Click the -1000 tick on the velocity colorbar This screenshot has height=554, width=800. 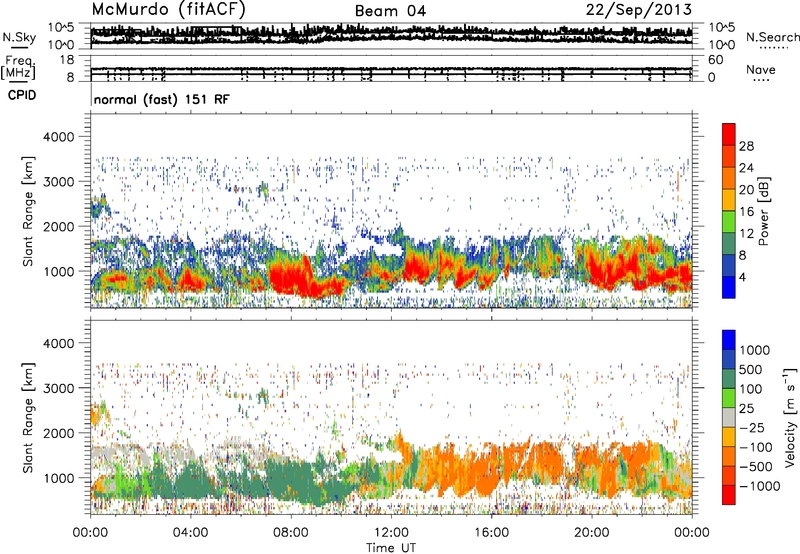click(760, 486)
